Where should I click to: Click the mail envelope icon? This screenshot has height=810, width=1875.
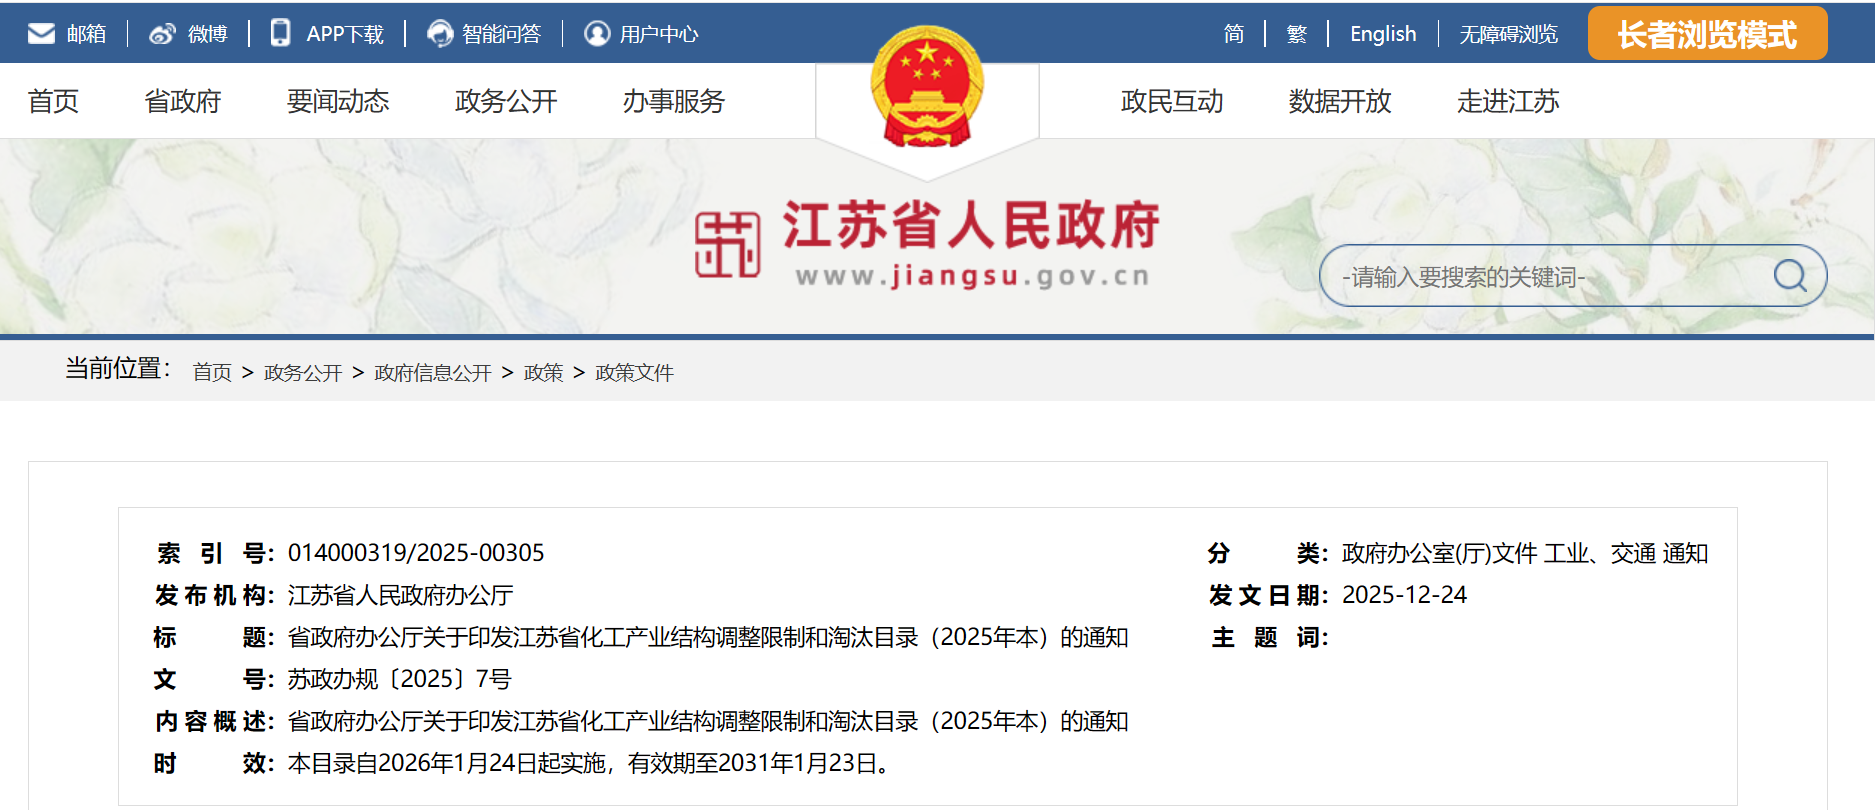[x=41, y=34]
